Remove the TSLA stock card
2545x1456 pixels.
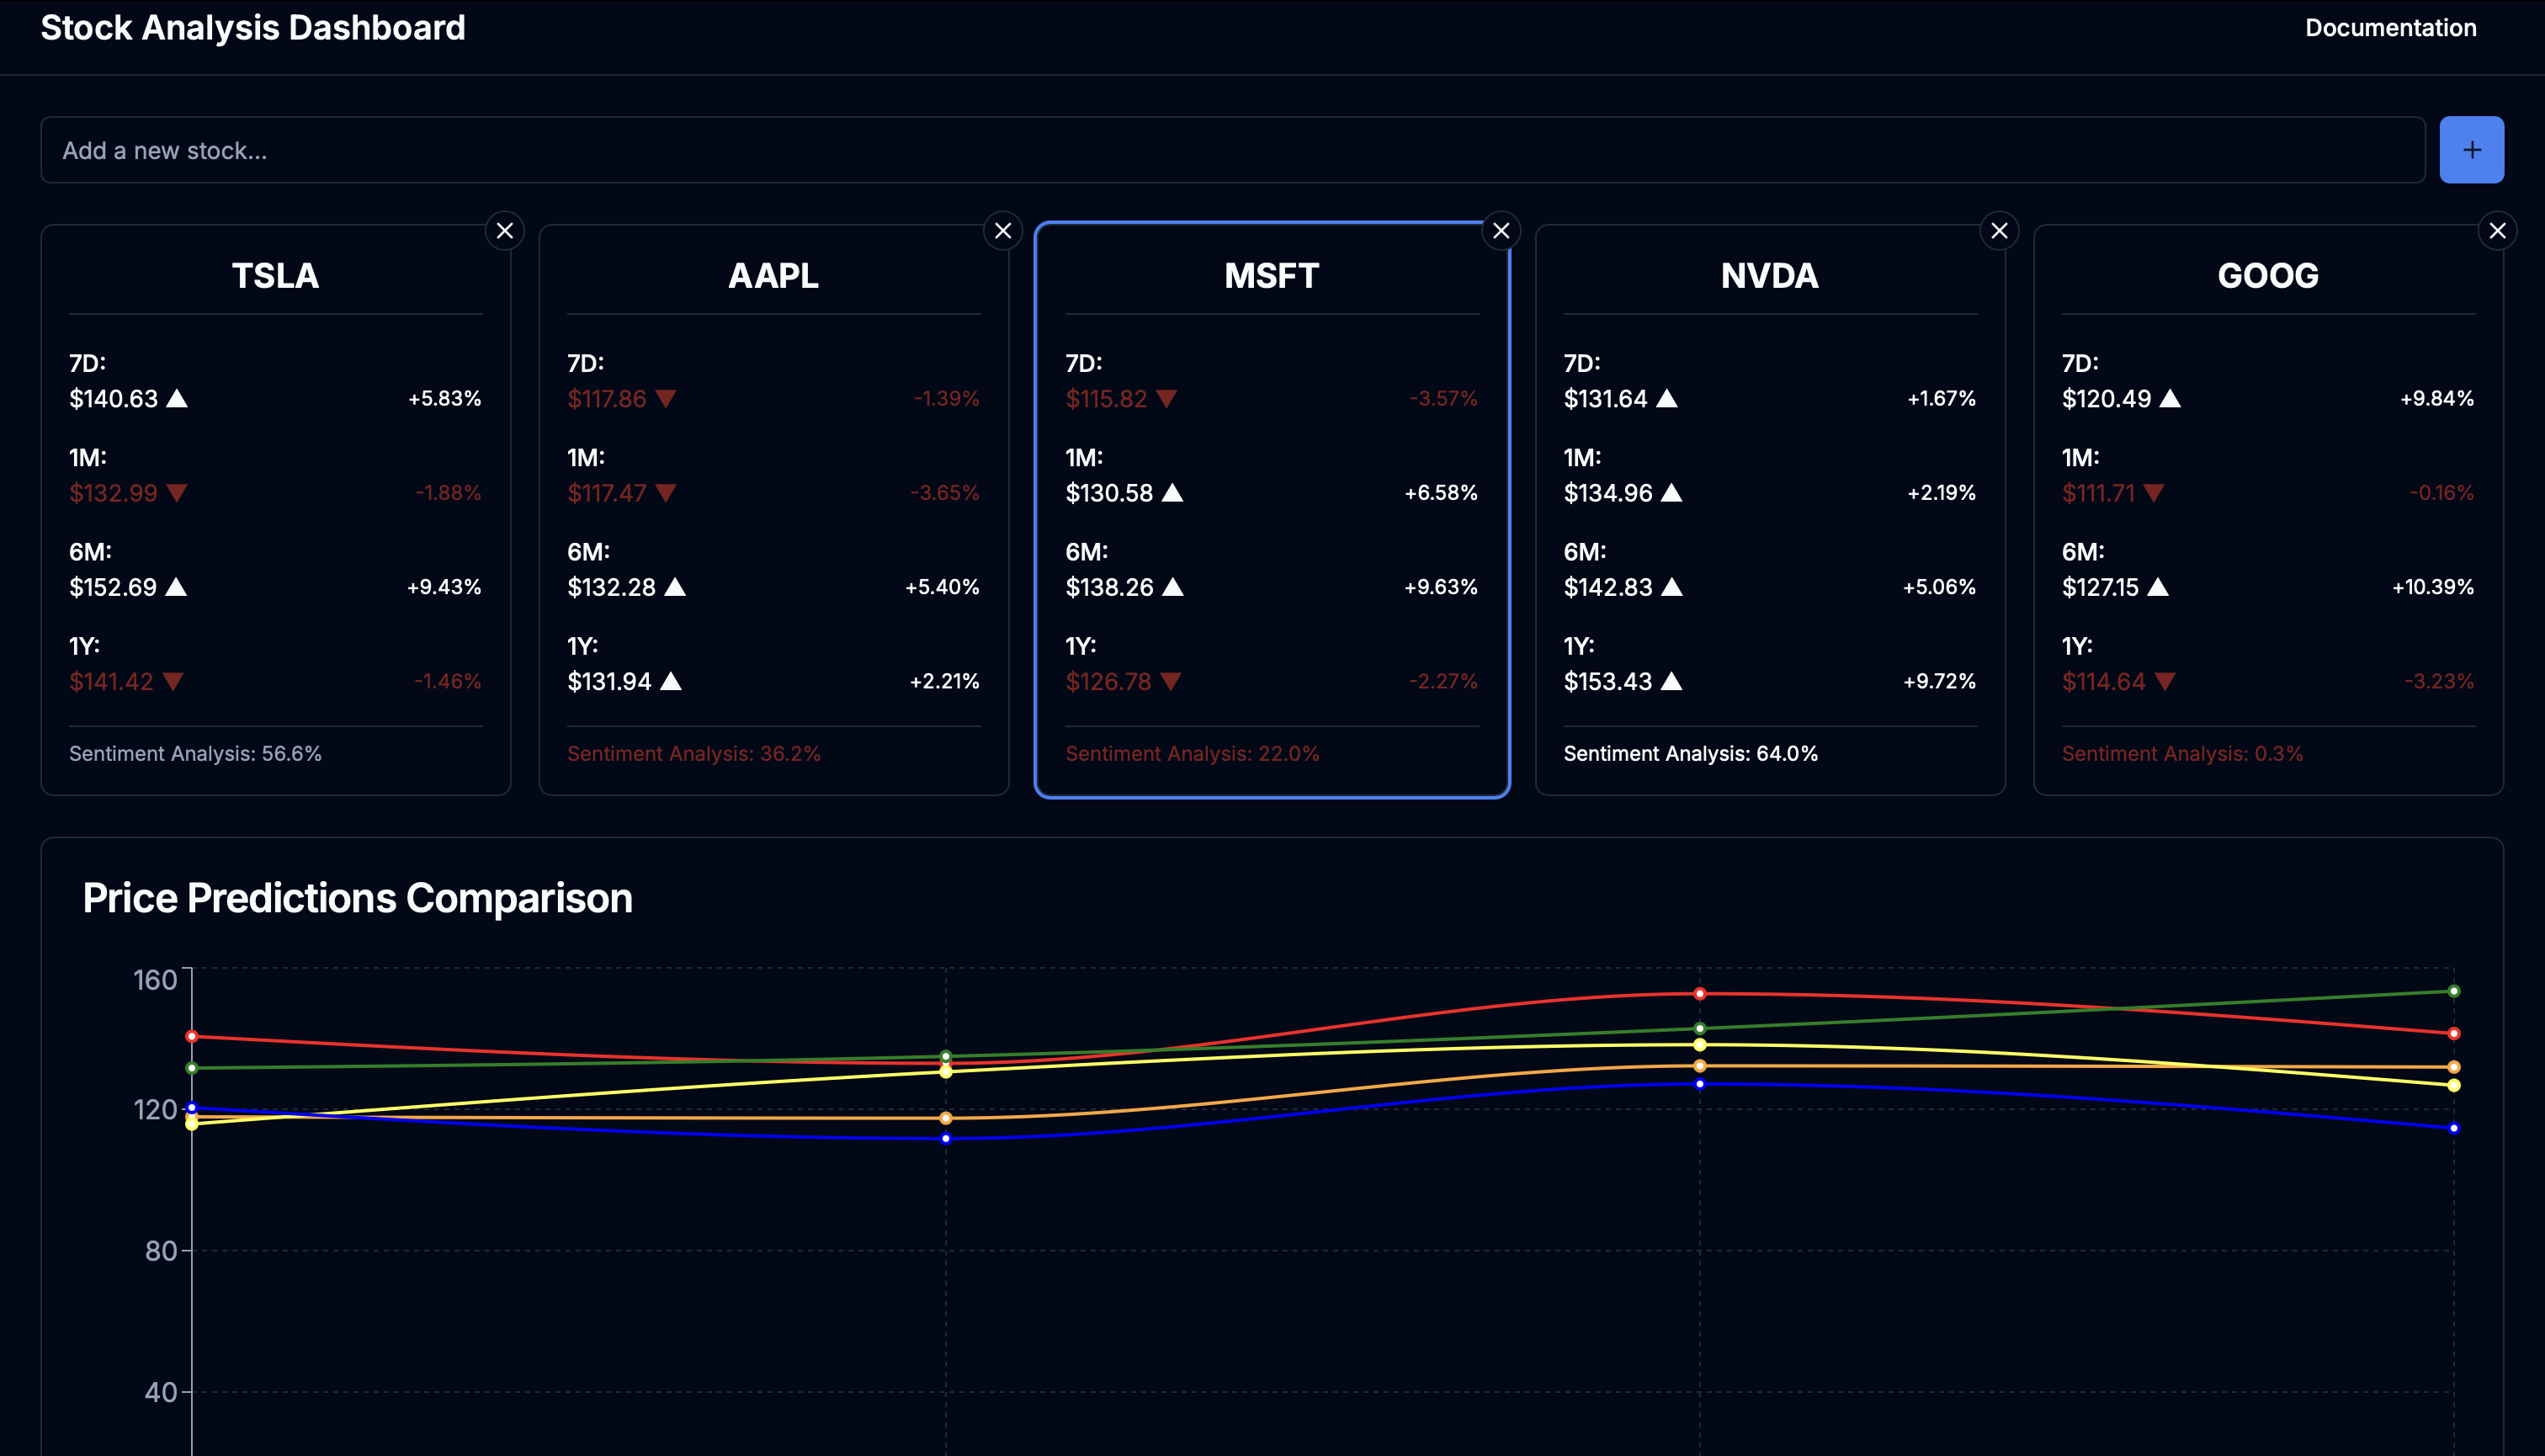tap(505, 231)
